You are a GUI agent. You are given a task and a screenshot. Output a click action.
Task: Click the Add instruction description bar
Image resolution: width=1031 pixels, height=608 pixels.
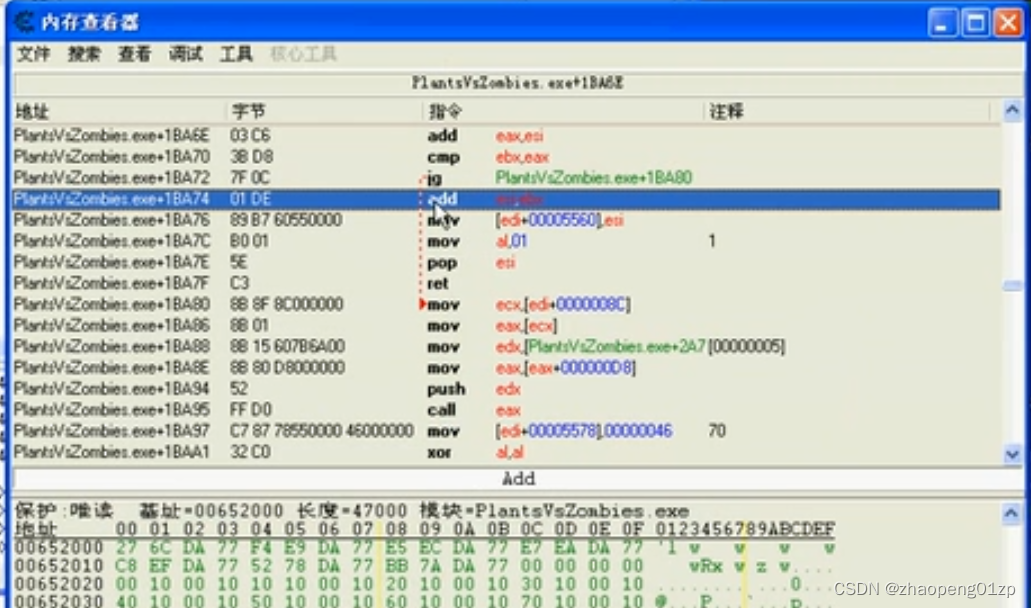pos(518,479)
